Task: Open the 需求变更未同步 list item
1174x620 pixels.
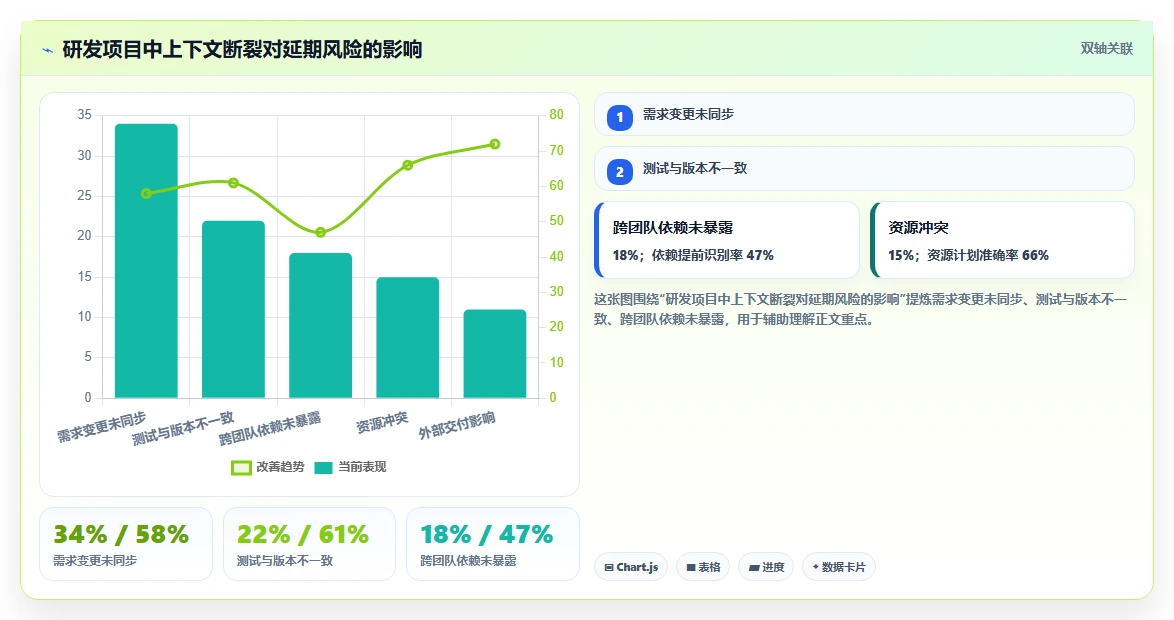Action: tap(864, 115)
